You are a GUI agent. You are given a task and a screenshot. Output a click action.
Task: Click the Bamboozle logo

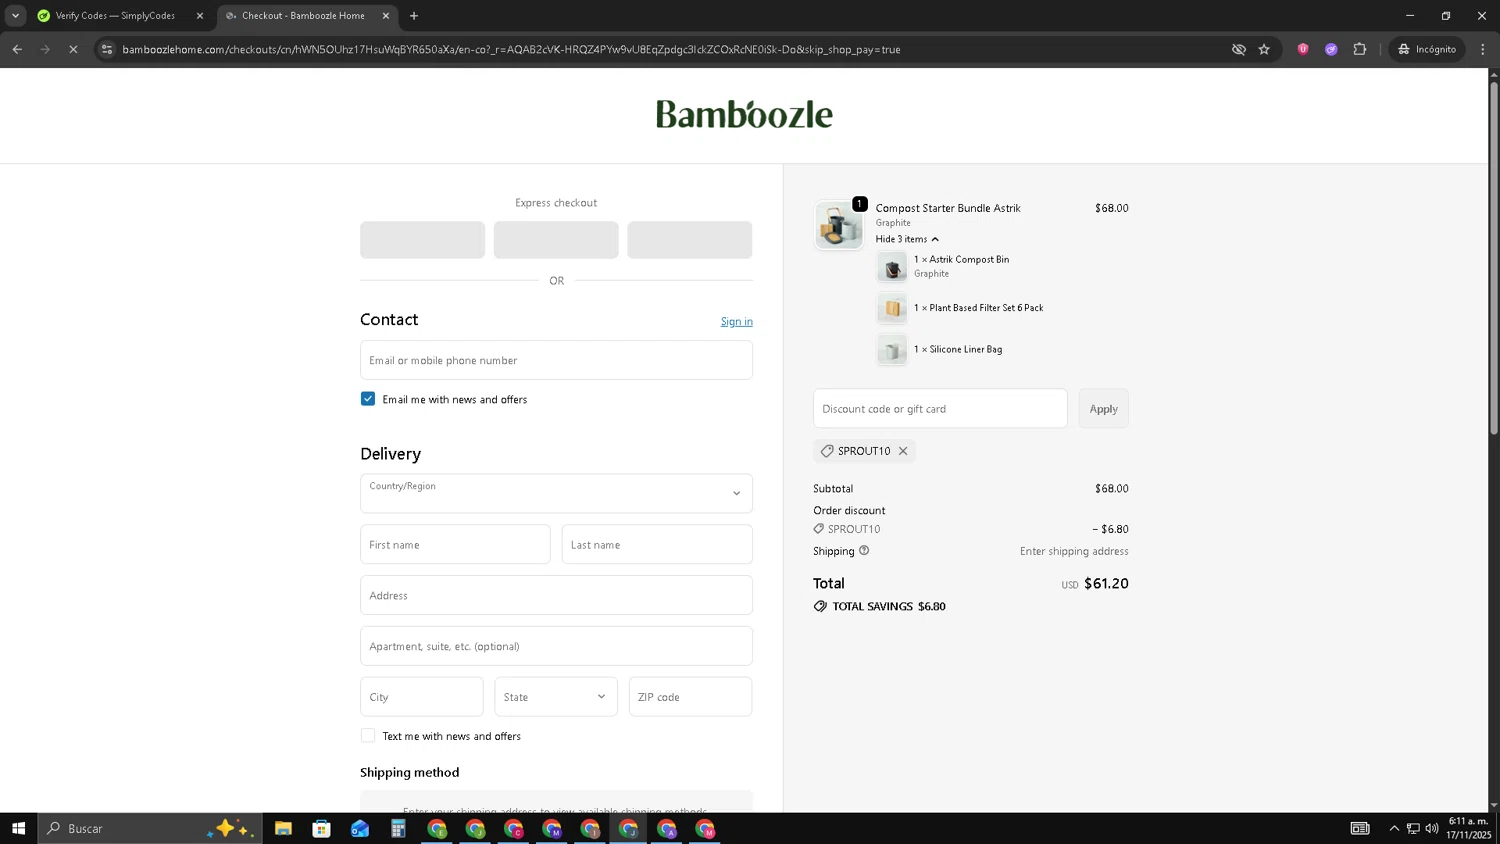point(744,114)
